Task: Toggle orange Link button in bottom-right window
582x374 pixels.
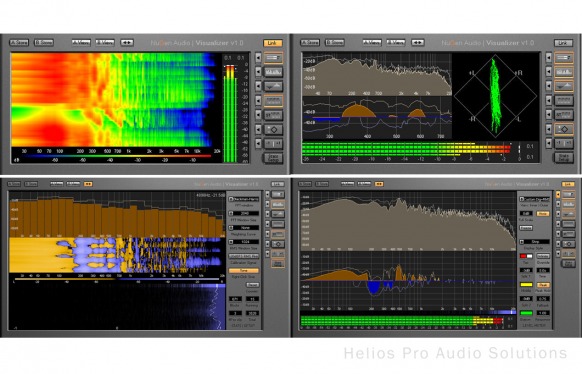Action: 568,184
